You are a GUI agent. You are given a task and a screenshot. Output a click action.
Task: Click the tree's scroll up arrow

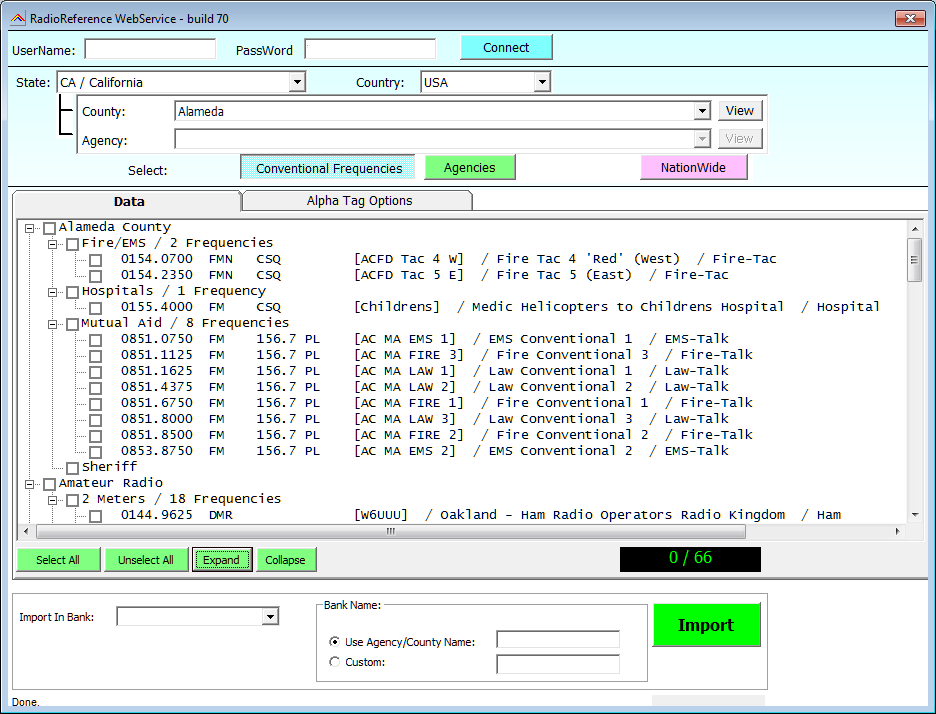pos(915,229)
